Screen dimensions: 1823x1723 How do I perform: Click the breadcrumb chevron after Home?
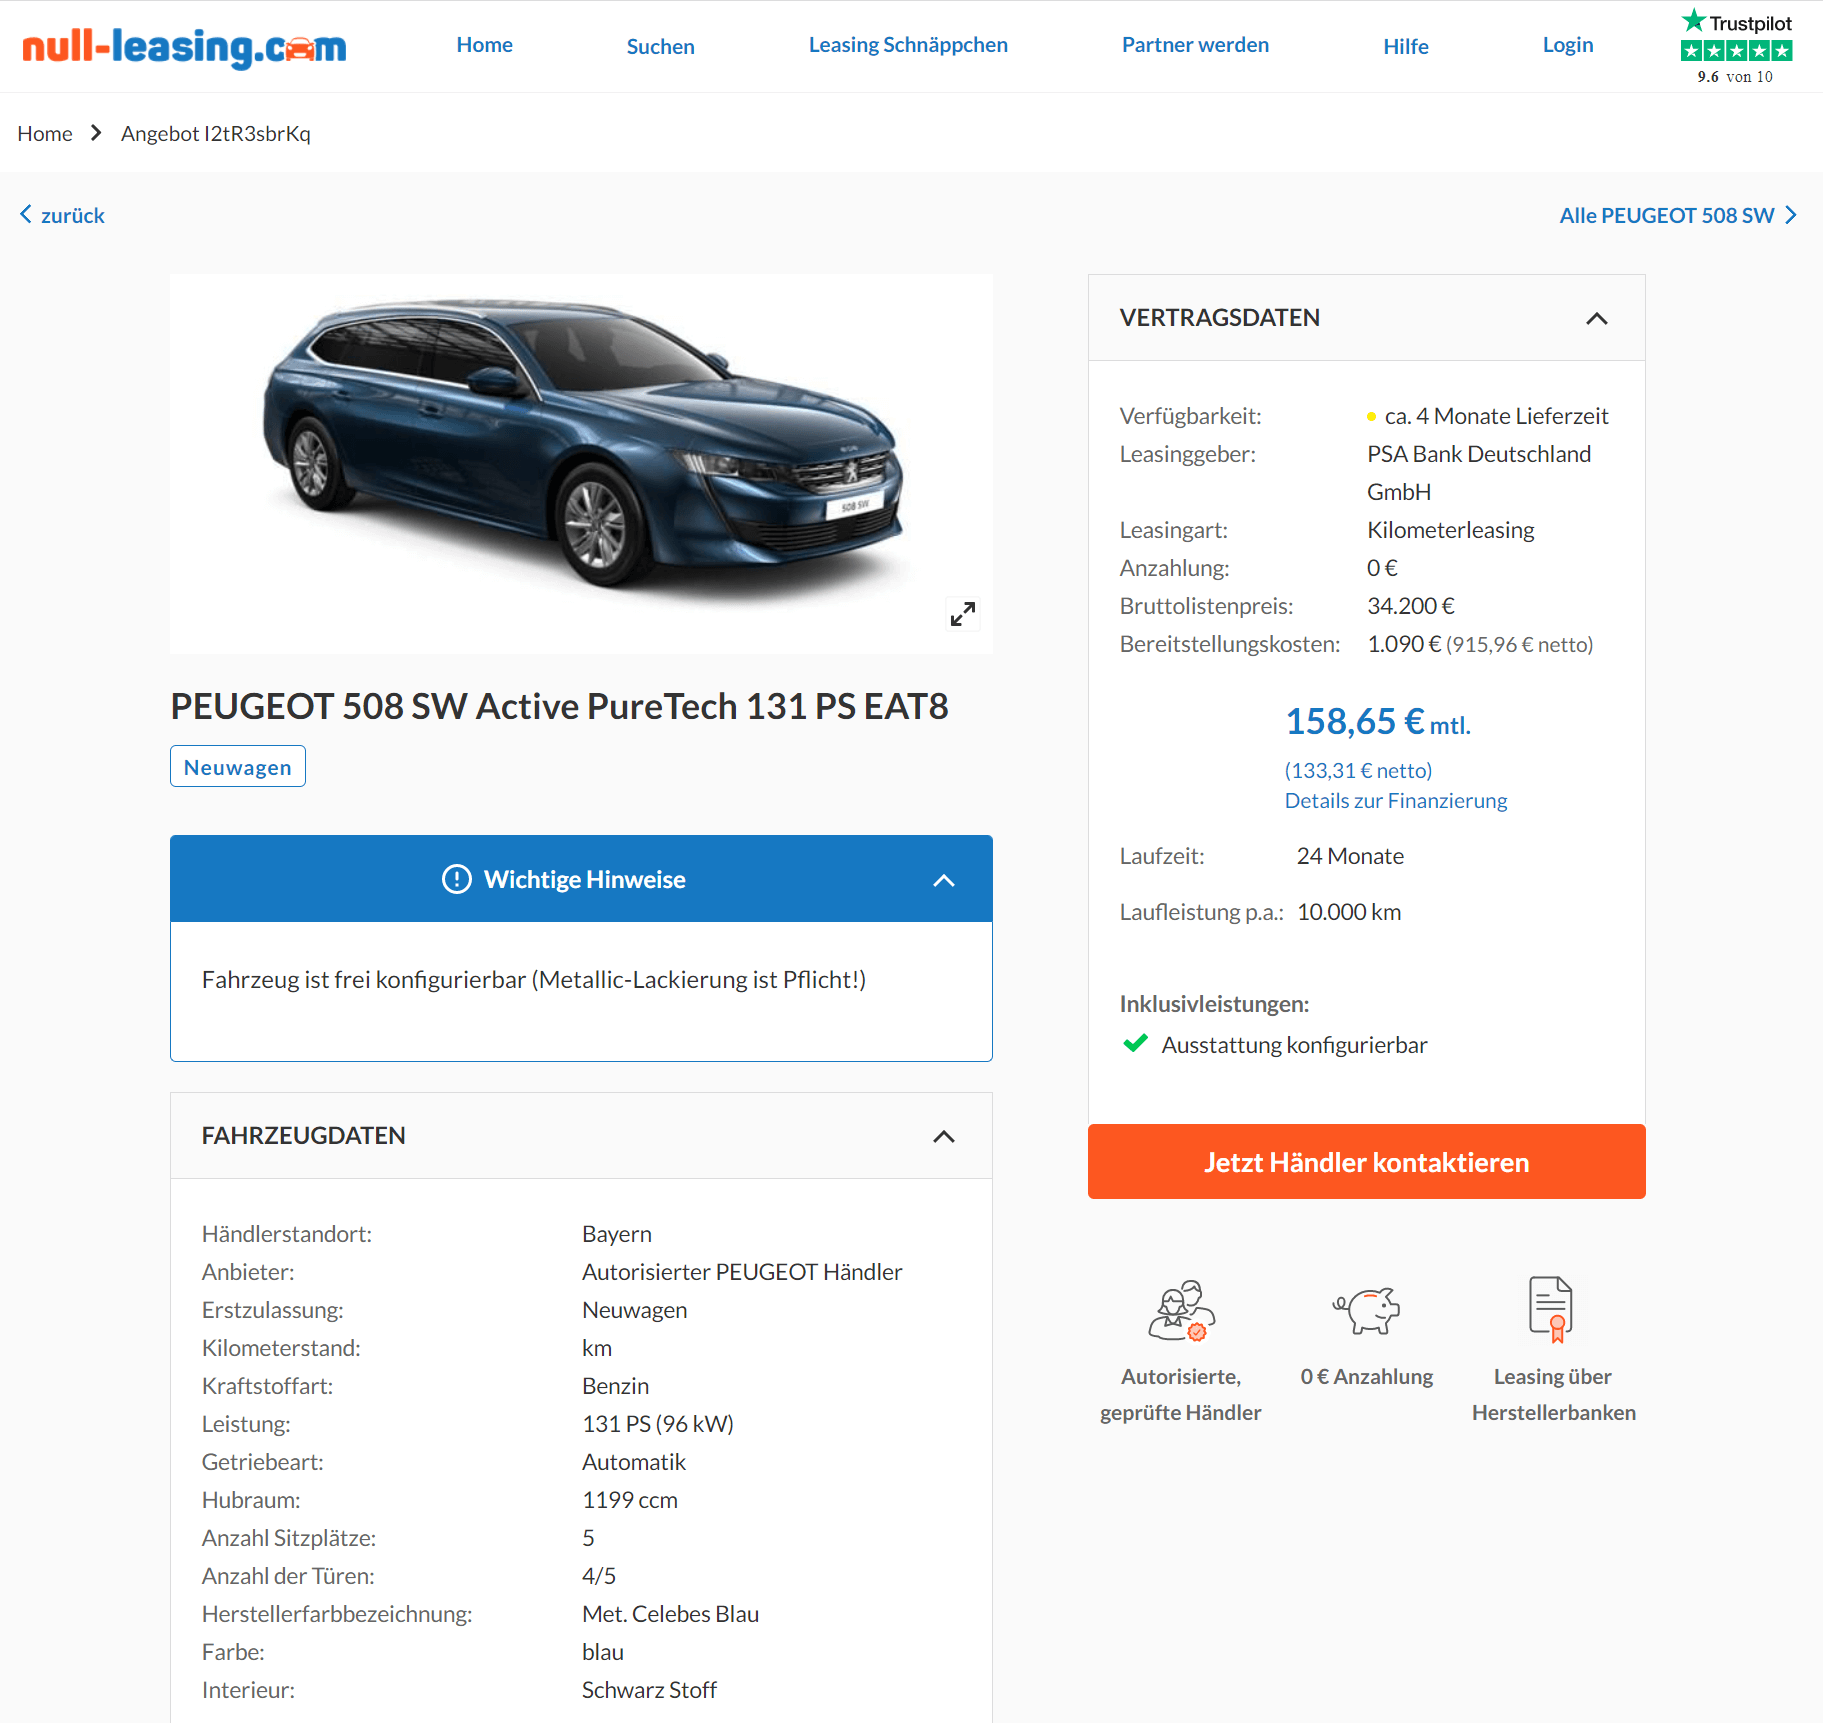point(96,133)
